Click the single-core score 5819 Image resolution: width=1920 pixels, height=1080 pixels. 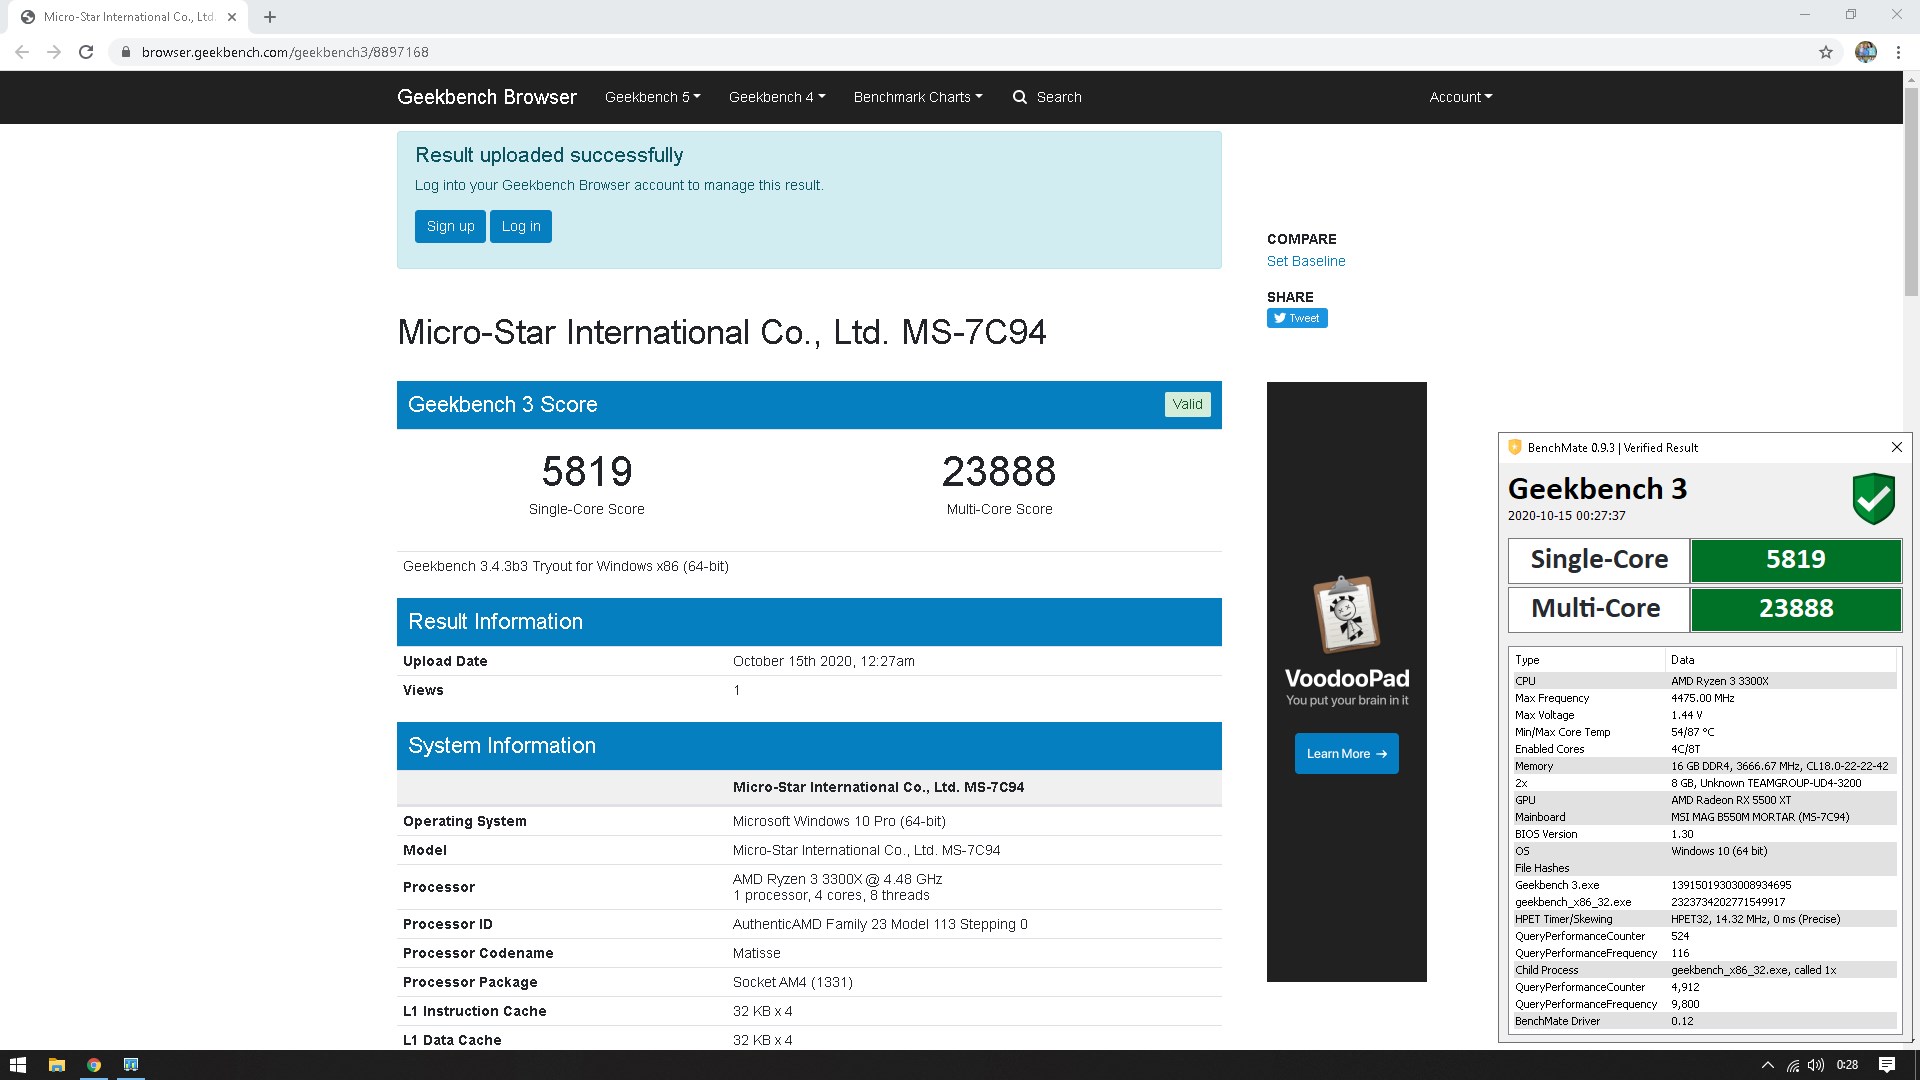pyautogui.click(x=587, y=471)
